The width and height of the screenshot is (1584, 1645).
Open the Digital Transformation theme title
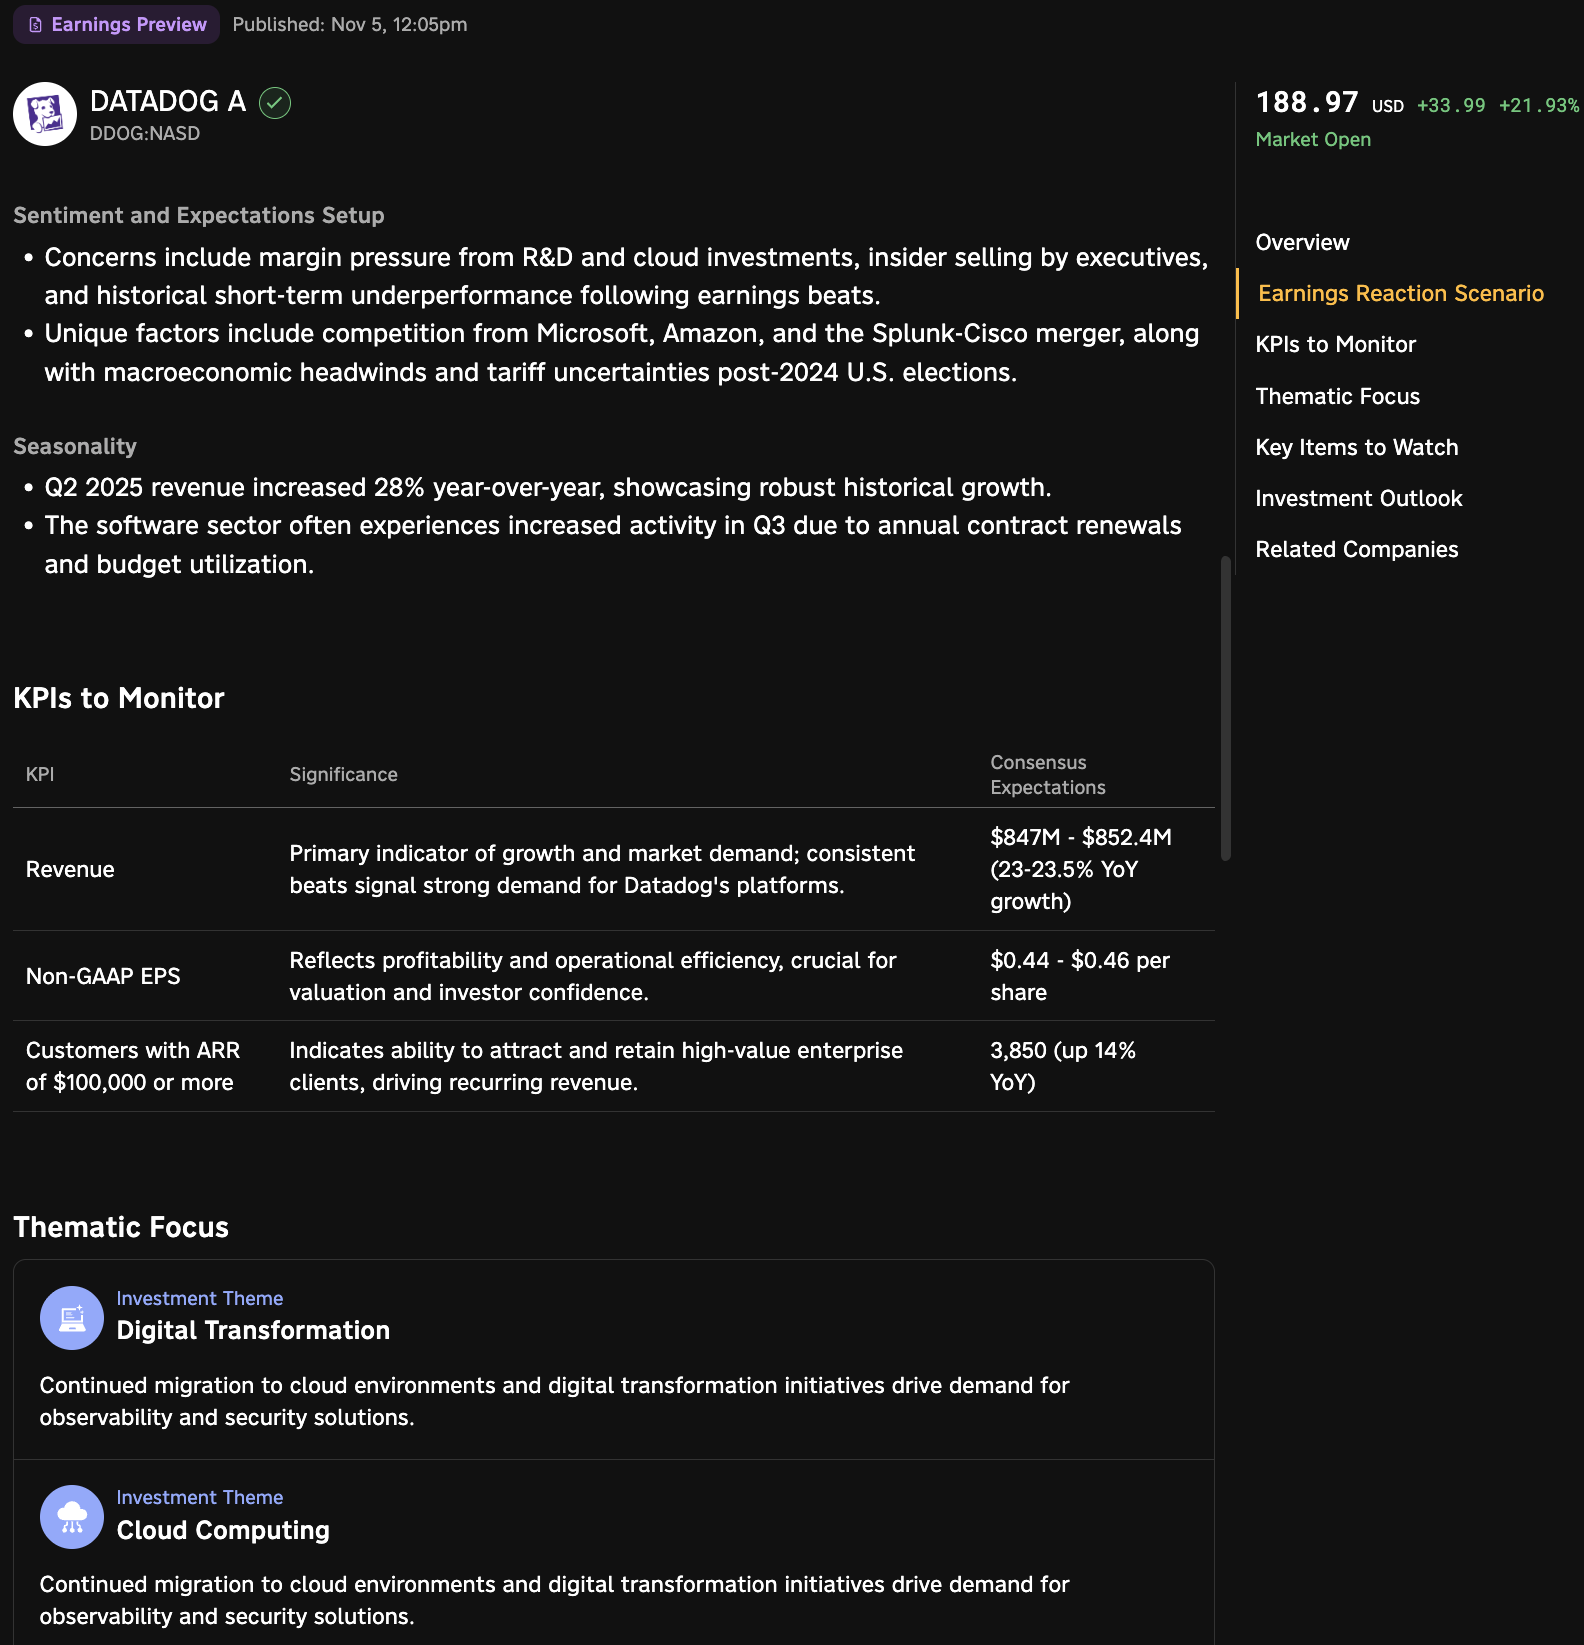pos(253,1330)
